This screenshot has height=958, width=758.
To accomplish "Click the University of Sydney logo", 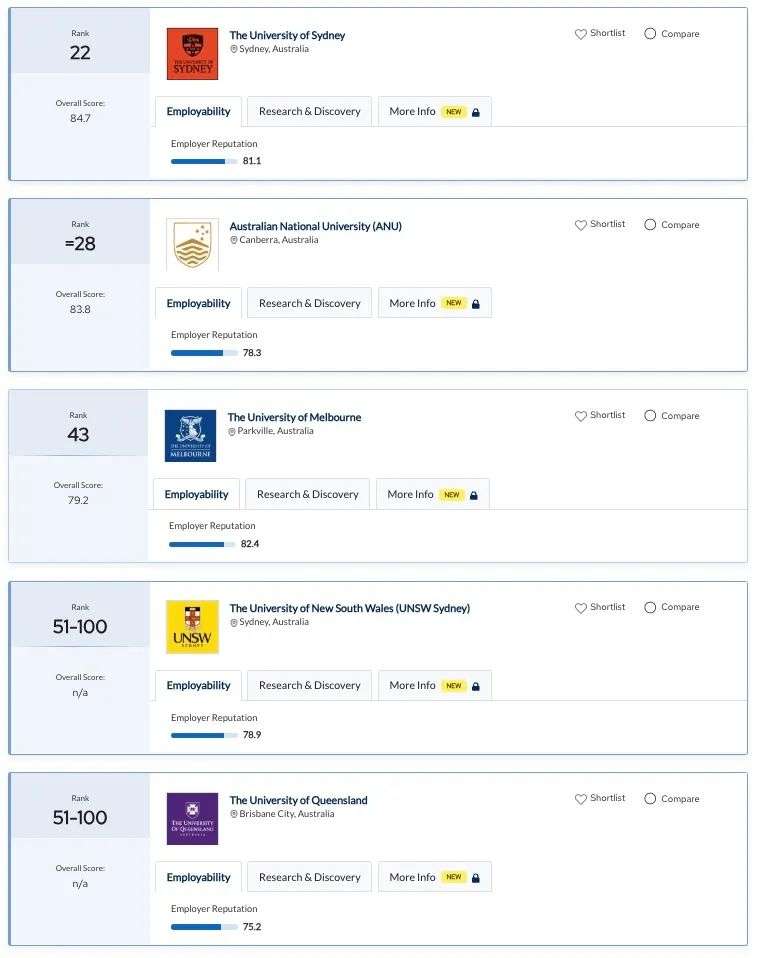I will 192,54.
